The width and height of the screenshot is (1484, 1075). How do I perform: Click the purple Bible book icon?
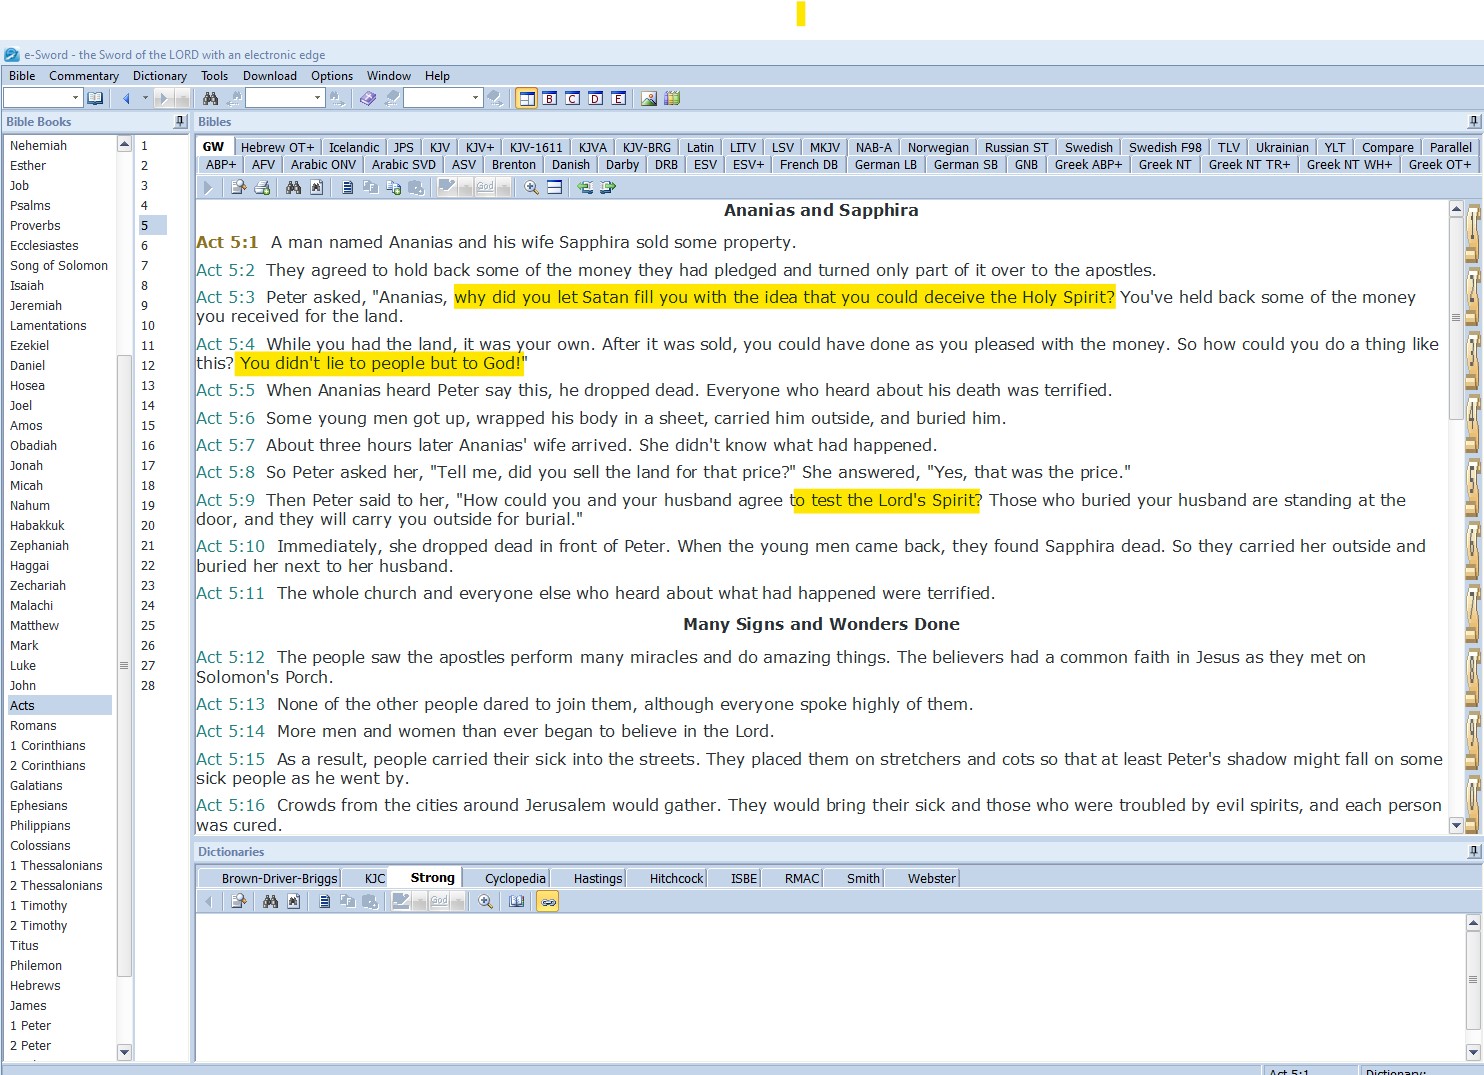click(368, 98)
